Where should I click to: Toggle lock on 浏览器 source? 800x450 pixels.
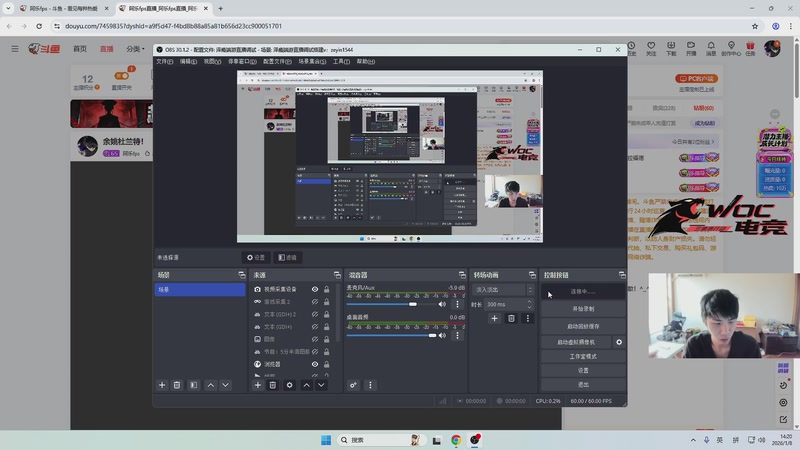(x=327, y=364)
